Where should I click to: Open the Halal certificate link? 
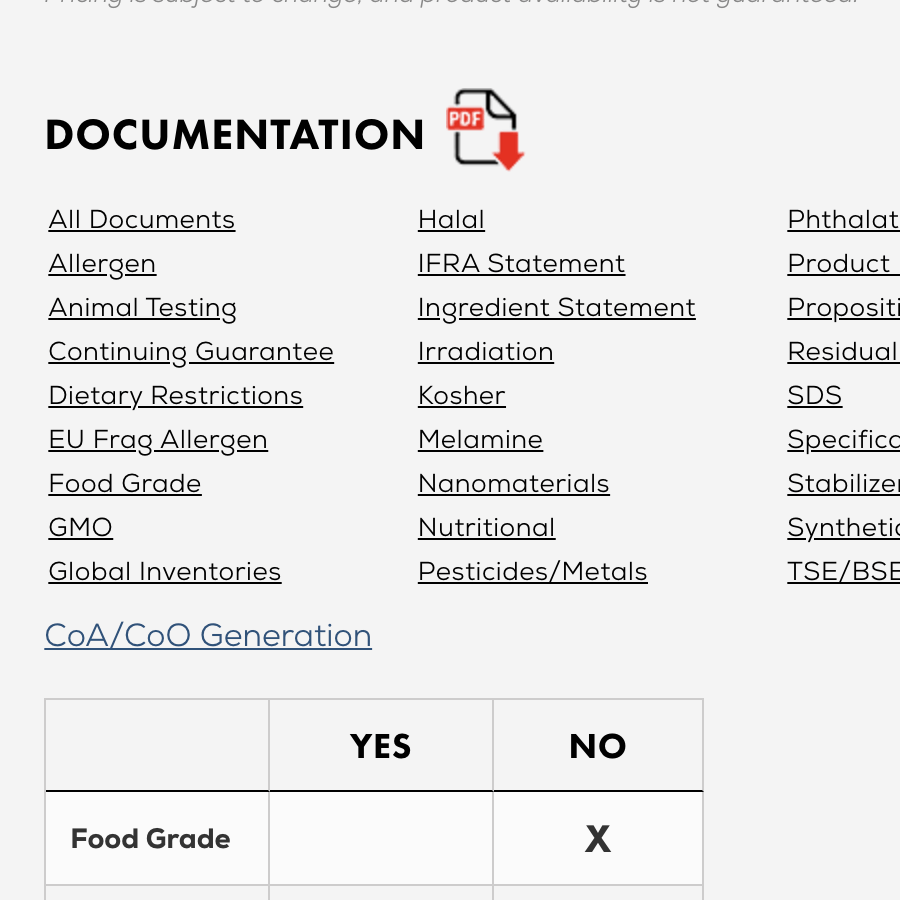click(x=451, y=220)
